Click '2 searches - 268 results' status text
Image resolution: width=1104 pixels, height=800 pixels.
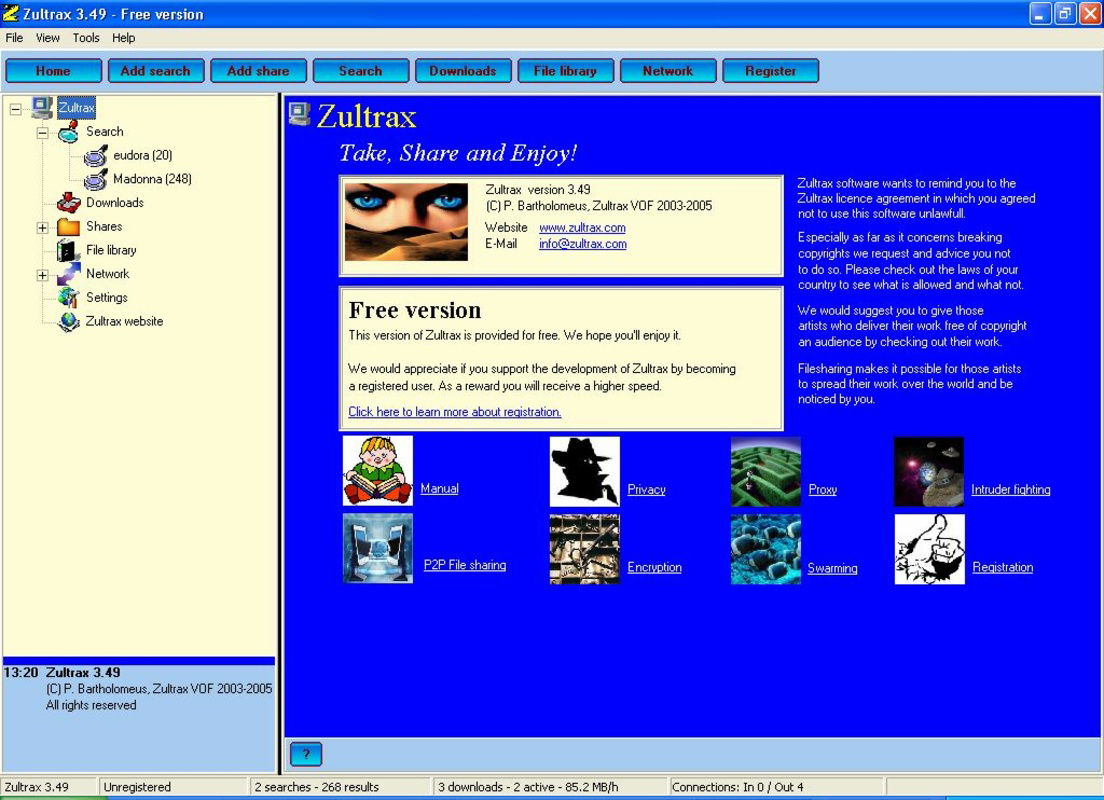coord(317,787)
